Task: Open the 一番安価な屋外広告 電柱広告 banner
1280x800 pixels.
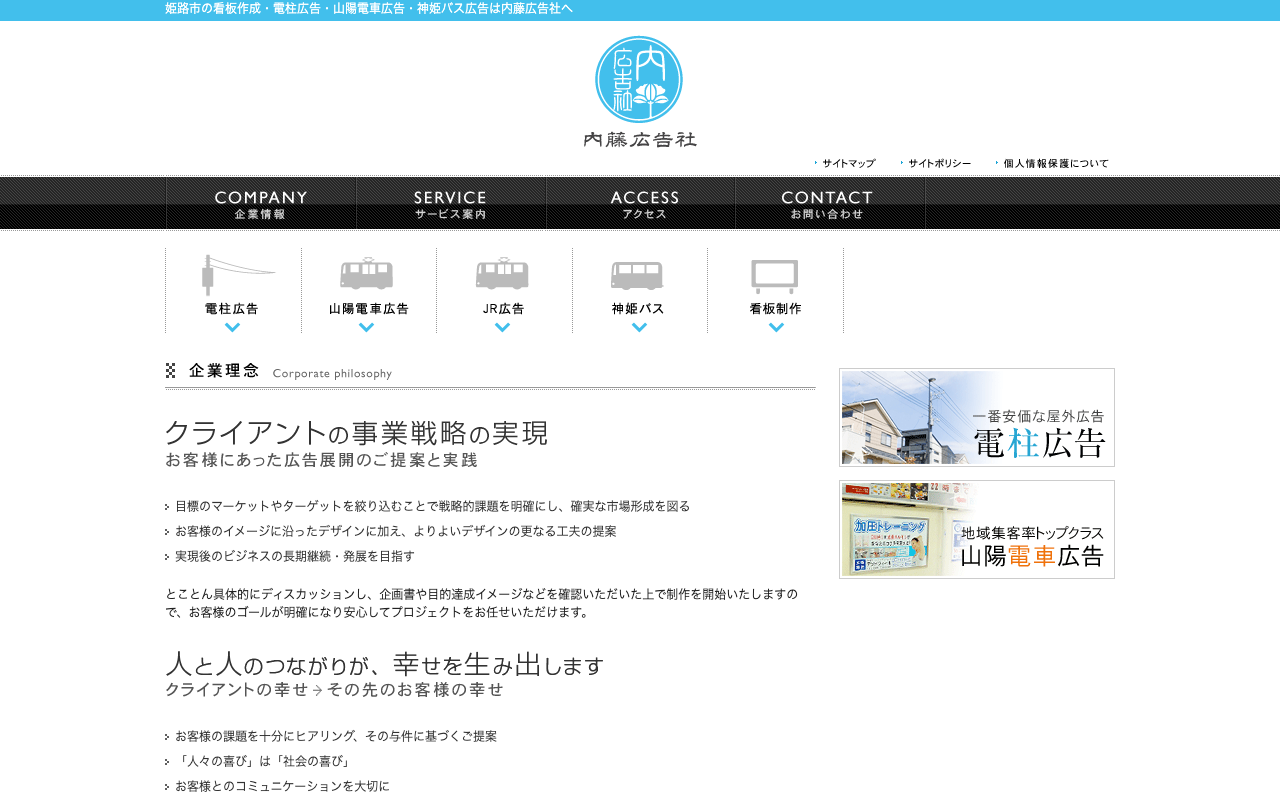Action: tap(977, 417)
